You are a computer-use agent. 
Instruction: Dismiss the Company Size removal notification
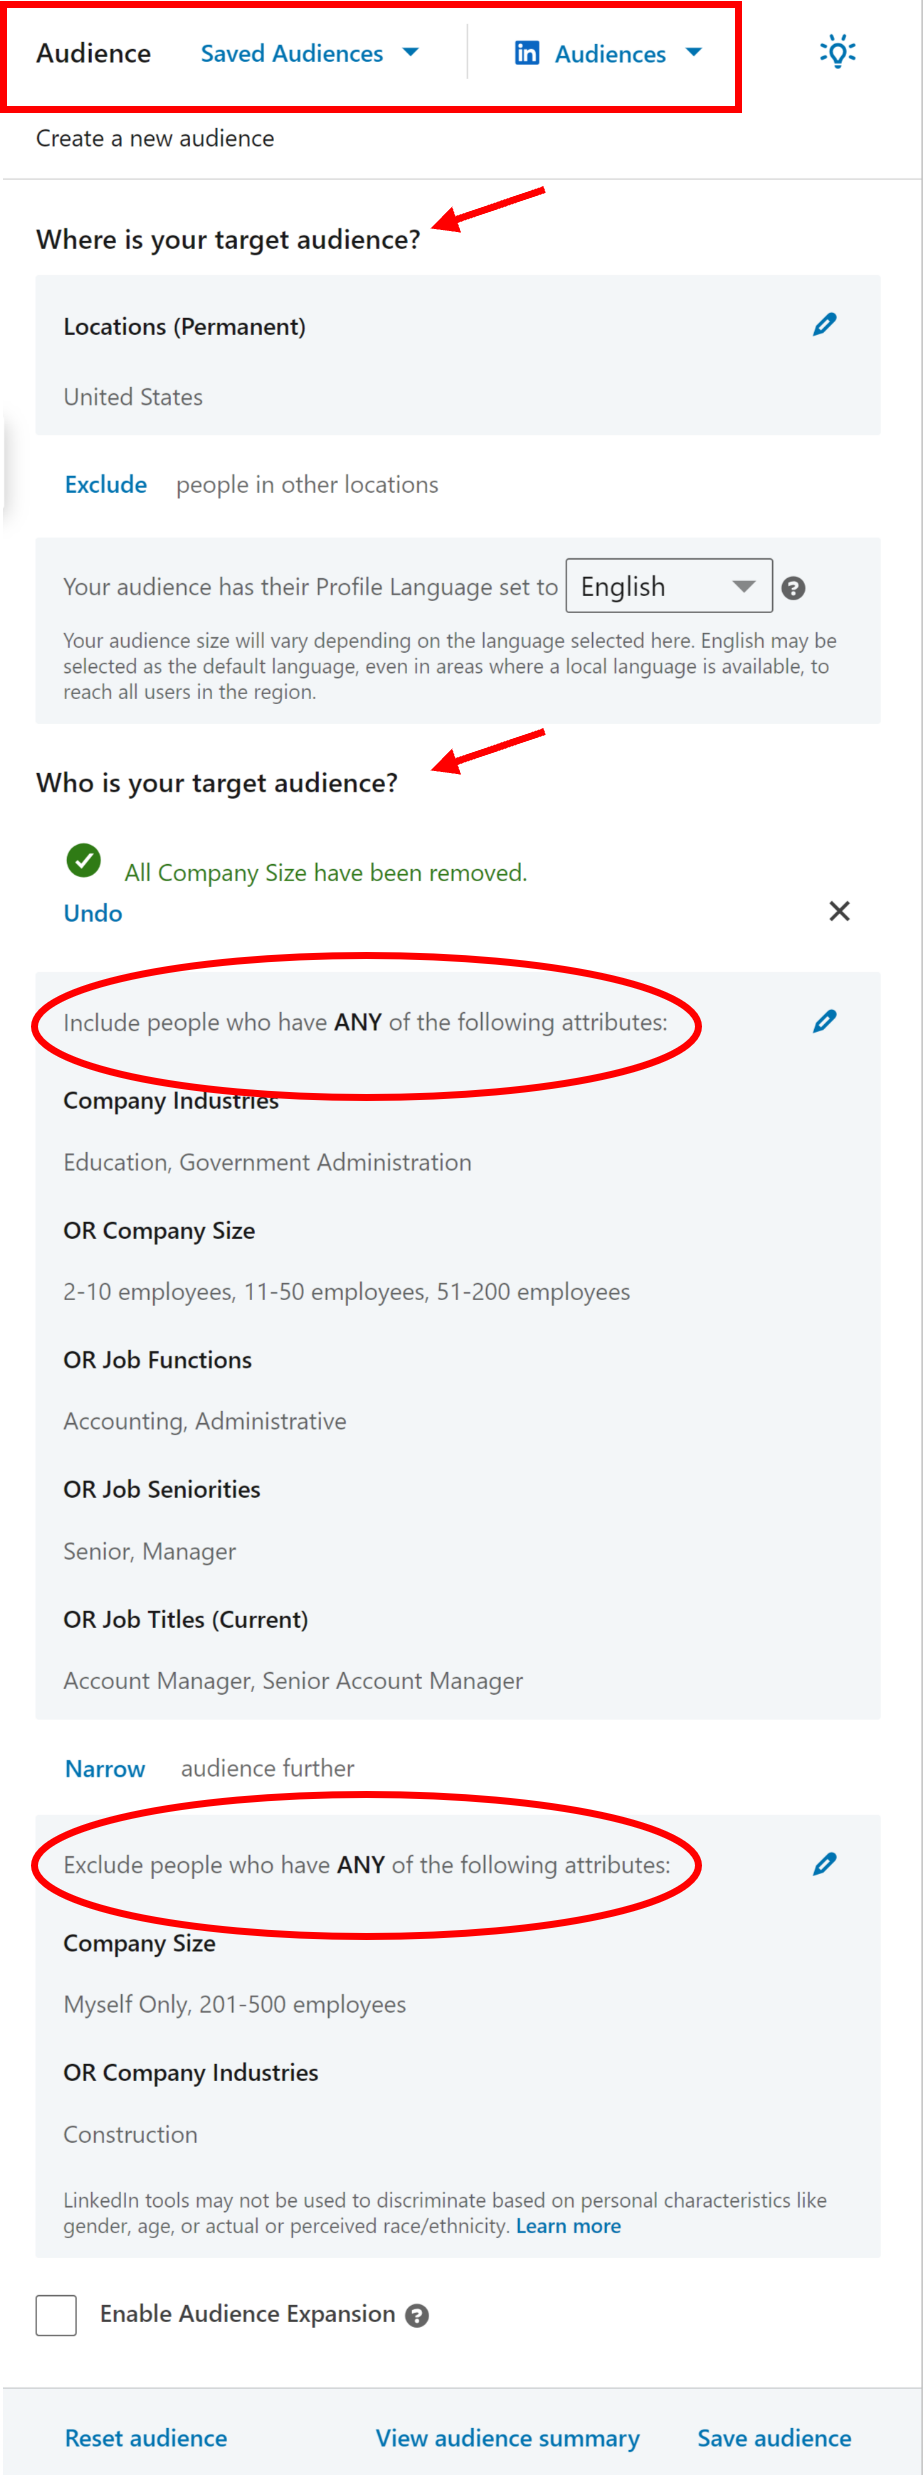pyautogui.click(x=839, y=911)
